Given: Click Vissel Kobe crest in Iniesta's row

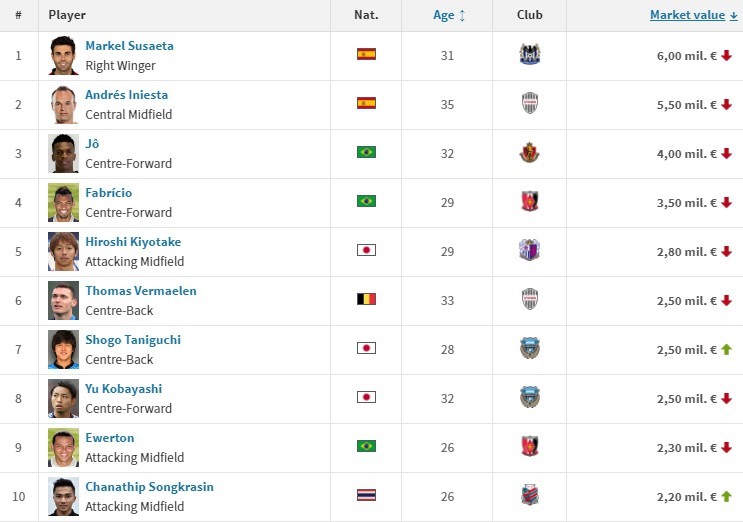Looking at the screenshot, I should tap(529, 103).
